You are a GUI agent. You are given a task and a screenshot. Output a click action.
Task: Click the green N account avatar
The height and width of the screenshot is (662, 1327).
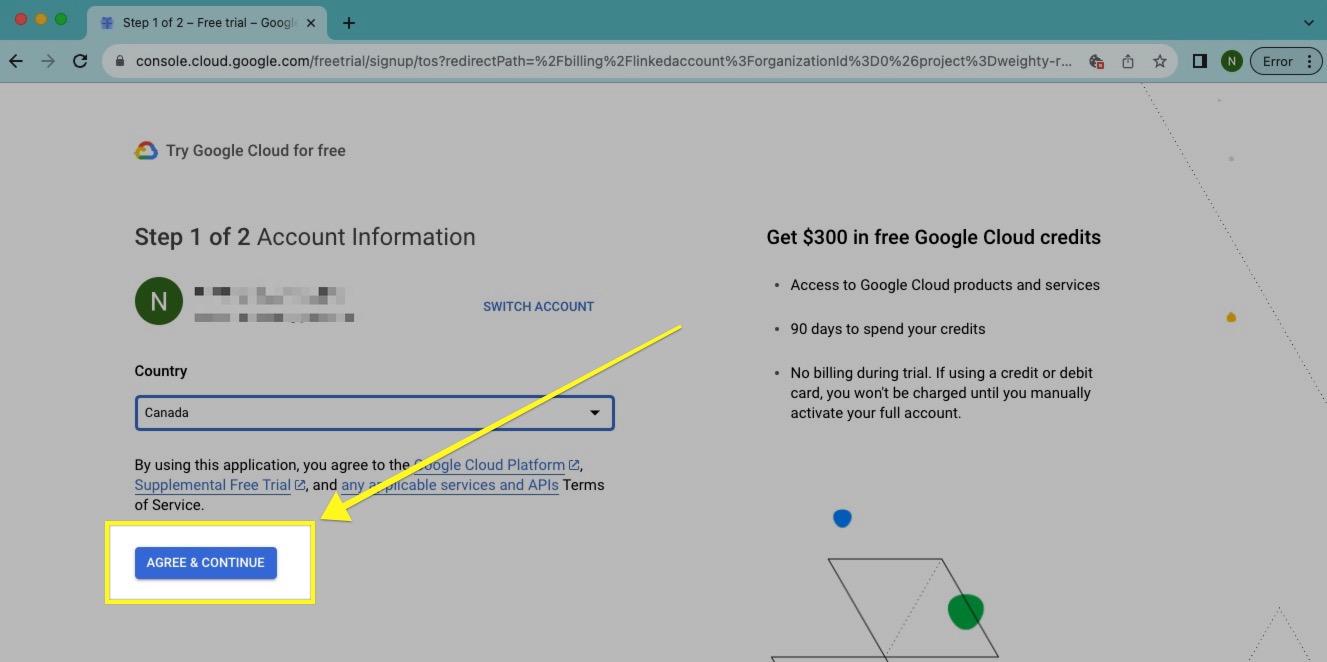pos(158,301)
